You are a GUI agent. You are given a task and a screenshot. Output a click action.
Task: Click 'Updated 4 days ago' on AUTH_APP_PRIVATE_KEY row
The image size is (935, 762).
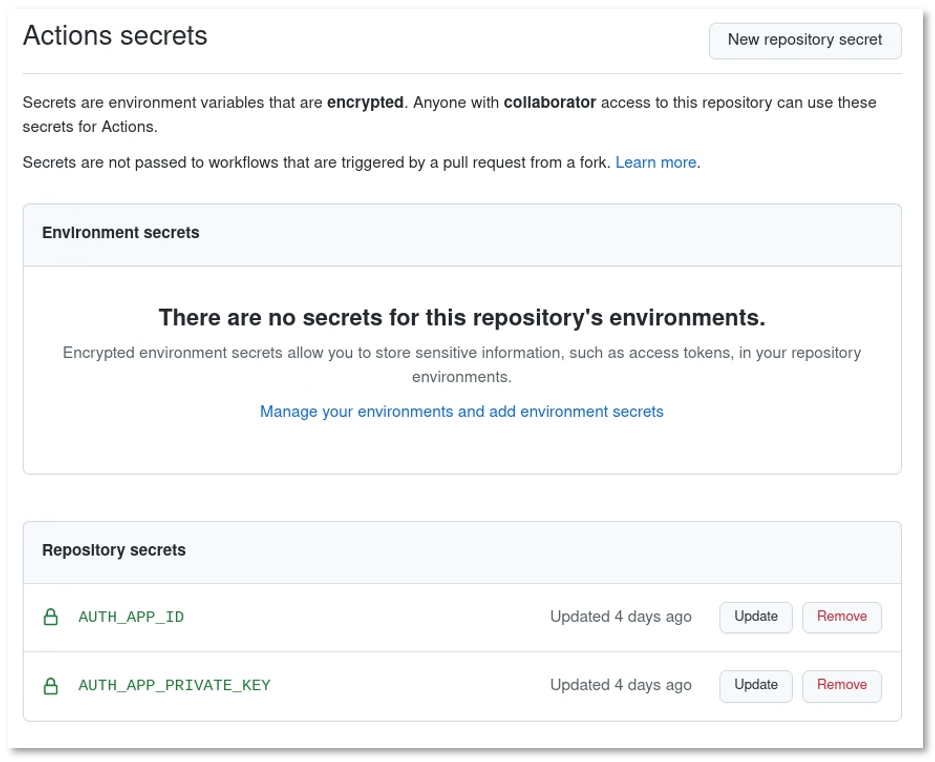[620, 685]
